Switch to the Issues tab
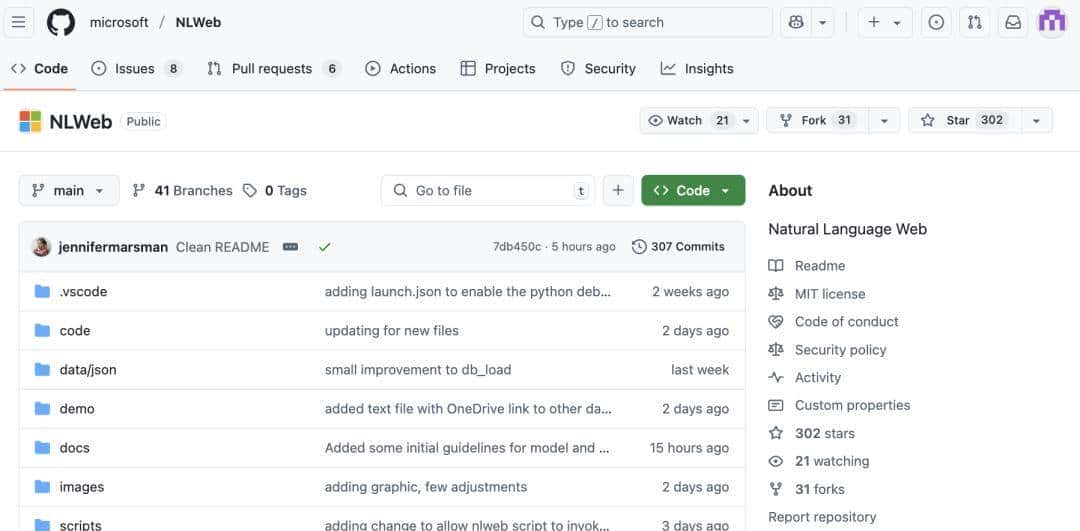Image resolution: width=1080 pixels, height=531 pixels. pyautogui.click(x=136, y=68)
